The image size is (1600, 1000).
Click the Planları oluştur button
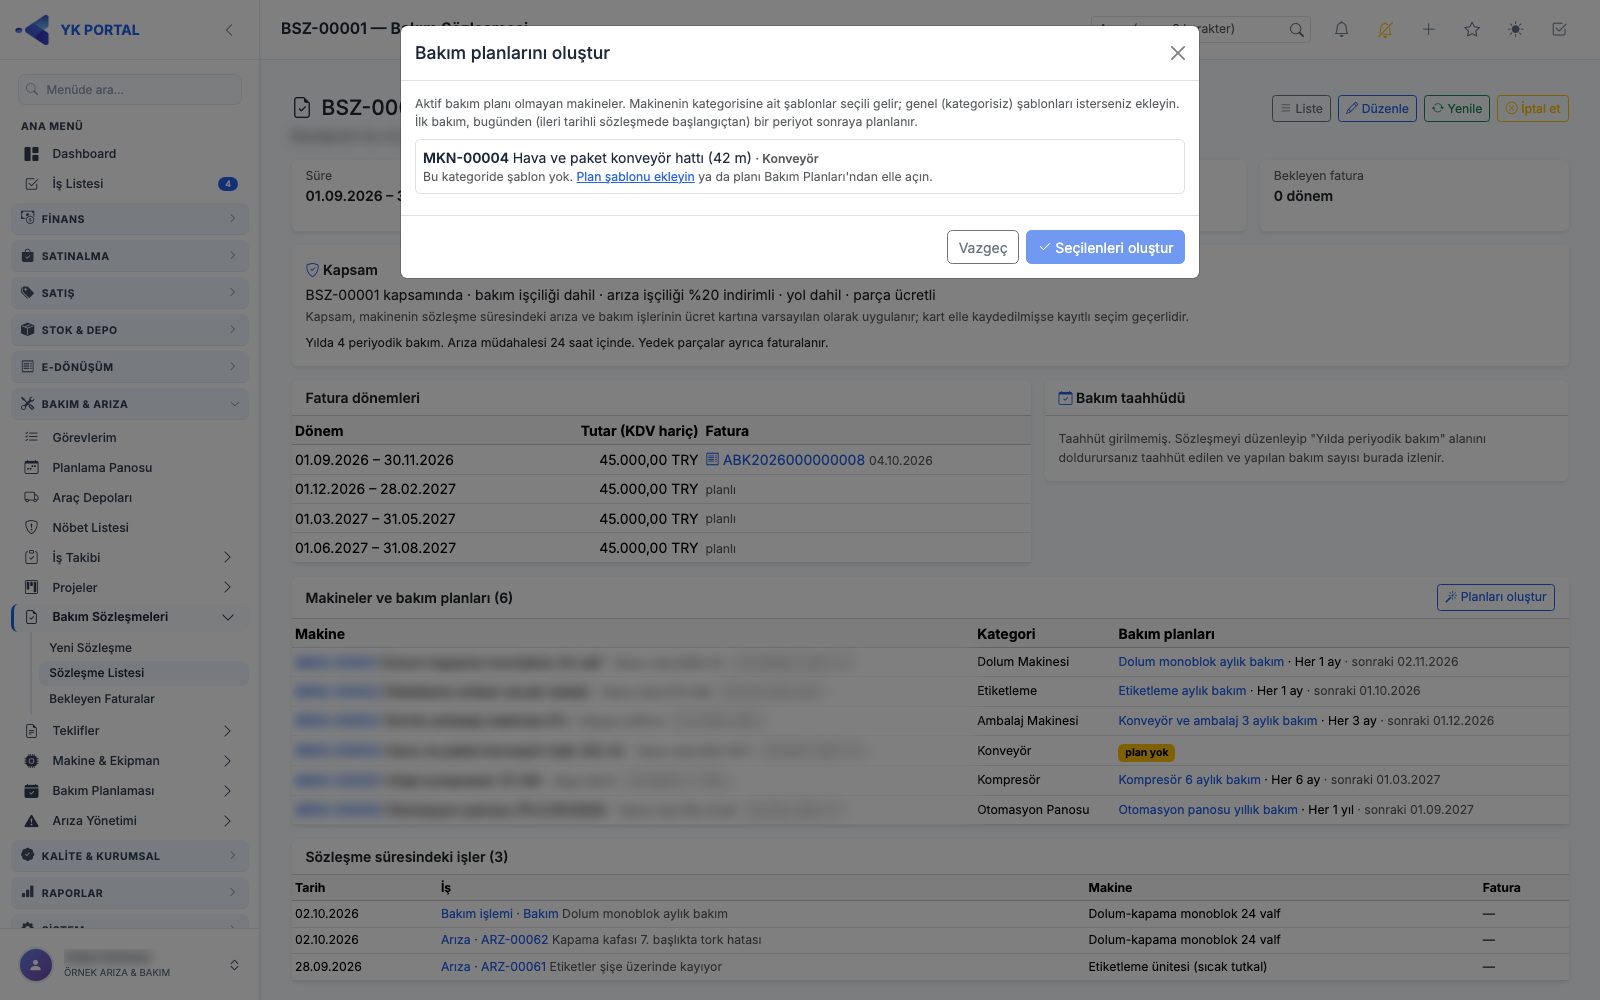[1495, 597]
